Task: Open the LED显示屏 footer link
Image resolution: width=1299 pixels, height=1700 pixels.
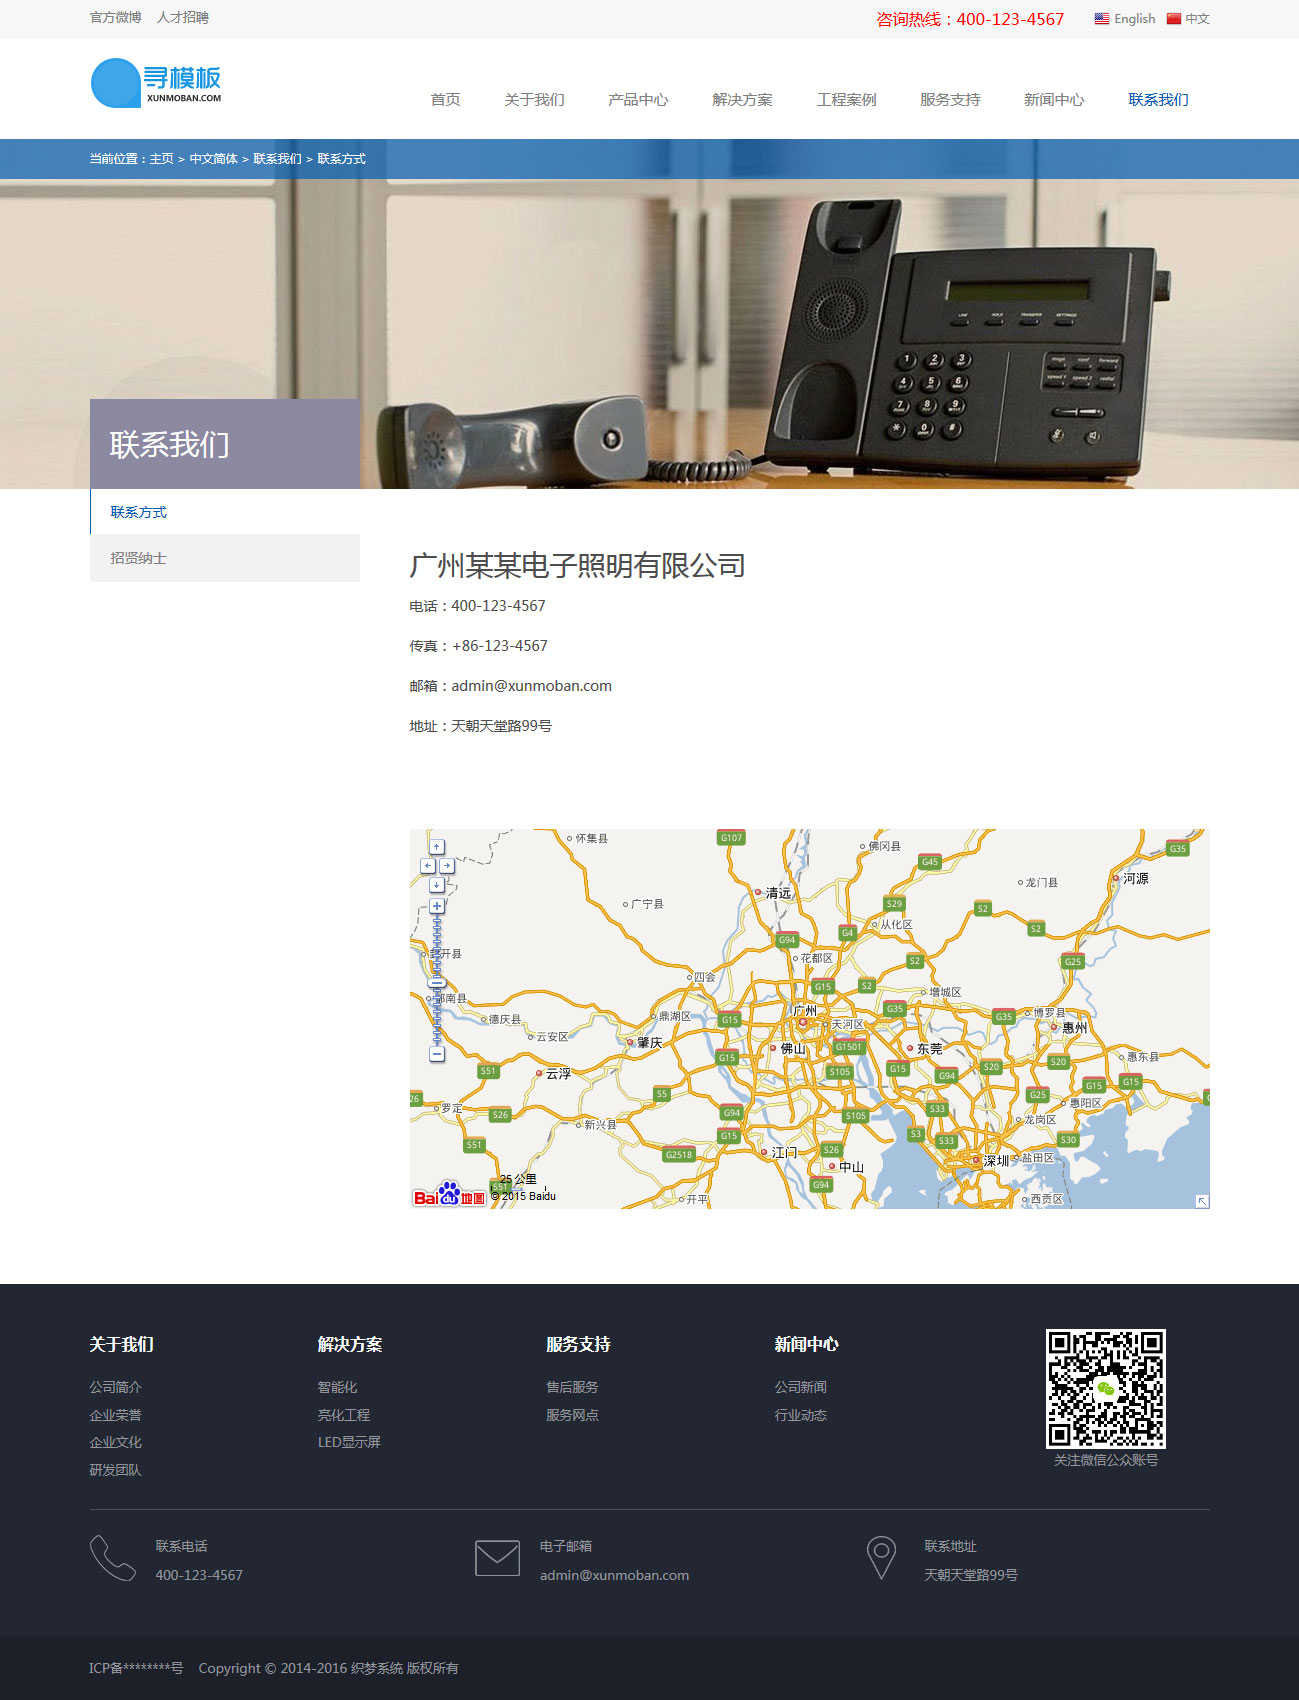Action: [349, 1442]
